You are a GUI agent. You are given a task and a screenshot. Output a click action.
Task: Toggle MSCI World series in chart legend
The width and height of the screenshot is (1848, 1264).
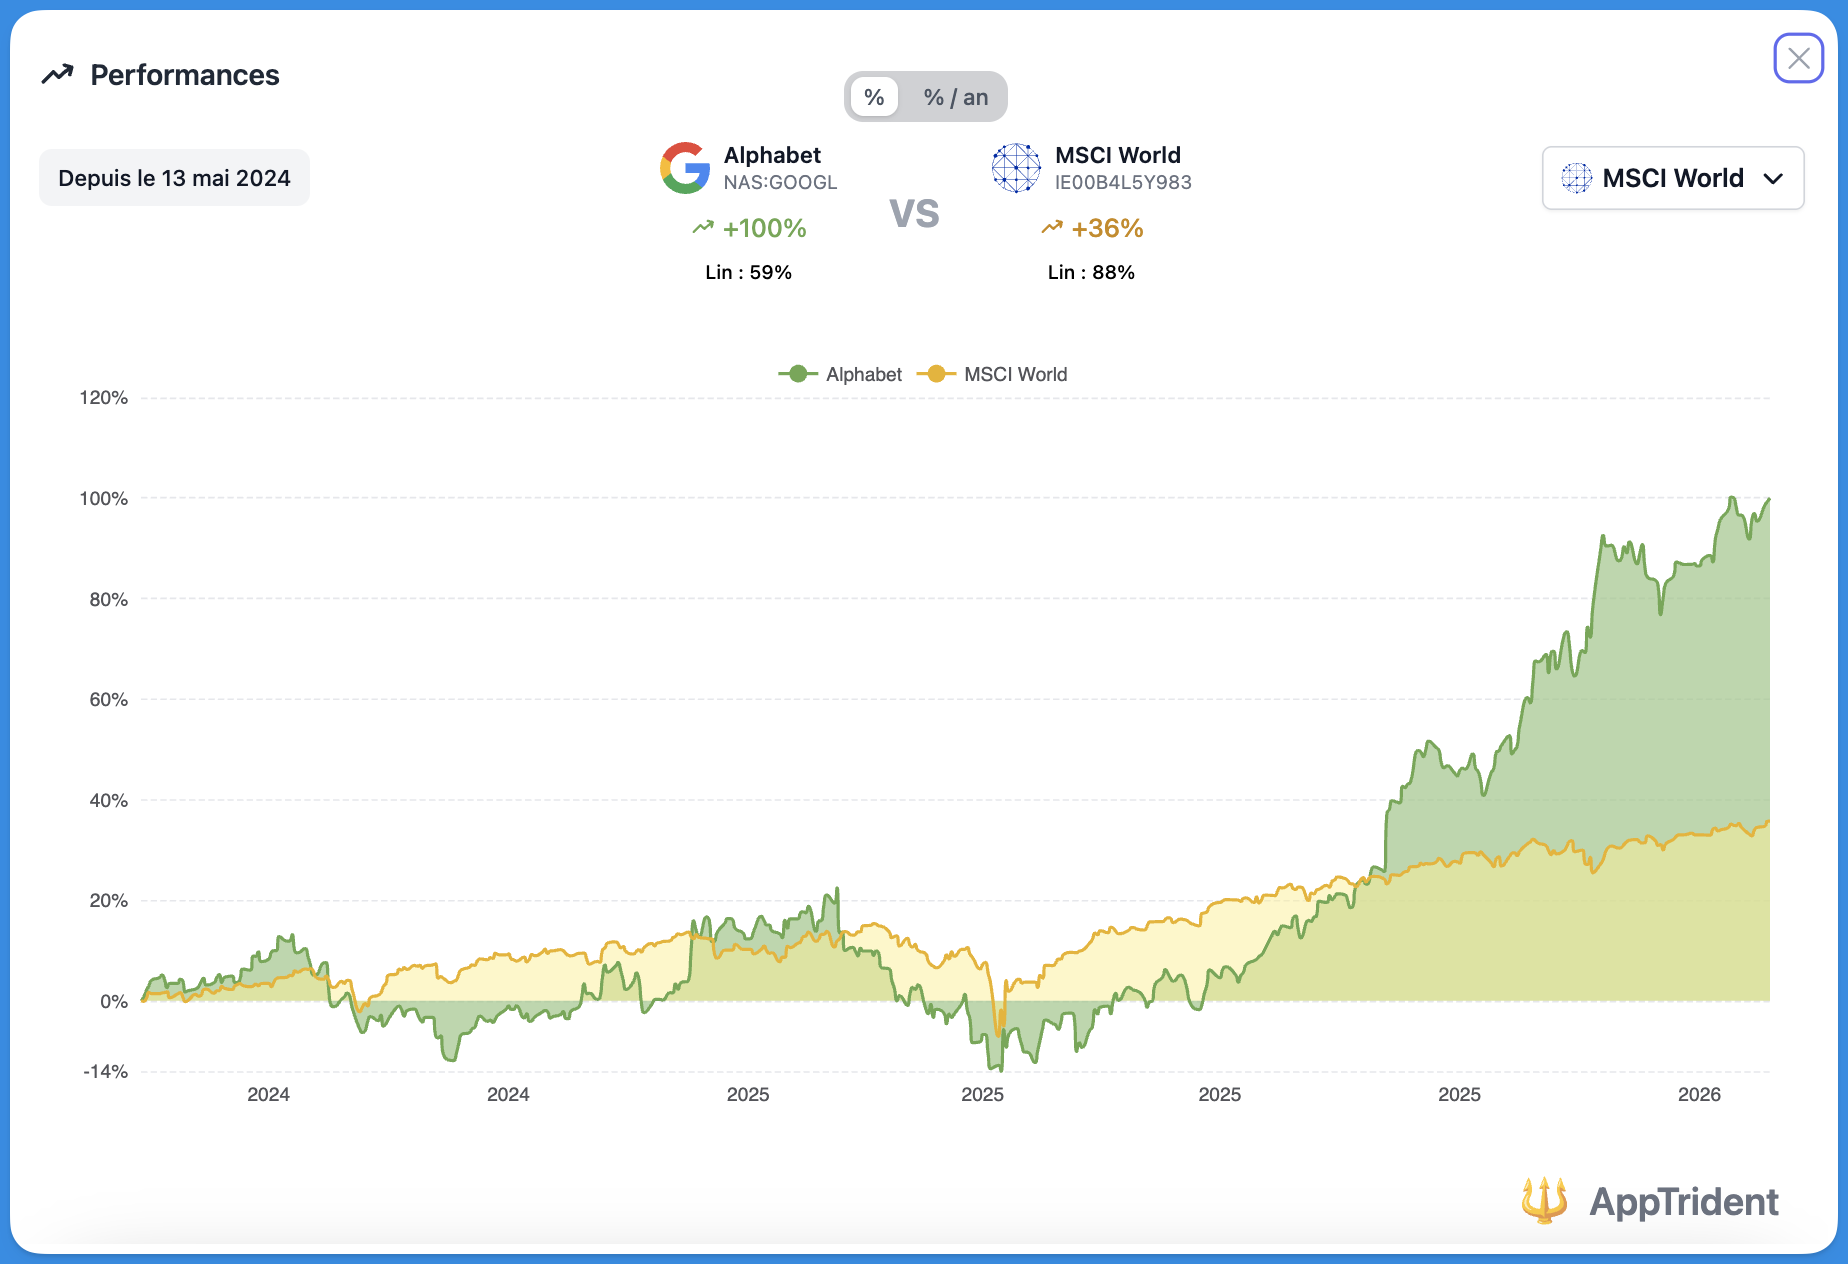click(993, 374)
